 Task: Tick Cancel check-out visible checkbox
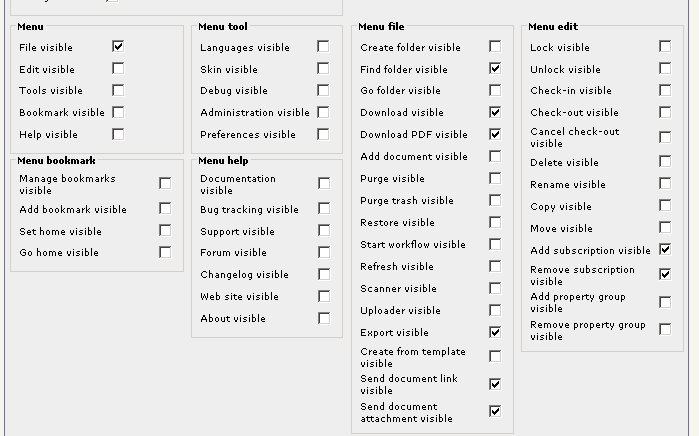tap(665, 137)
